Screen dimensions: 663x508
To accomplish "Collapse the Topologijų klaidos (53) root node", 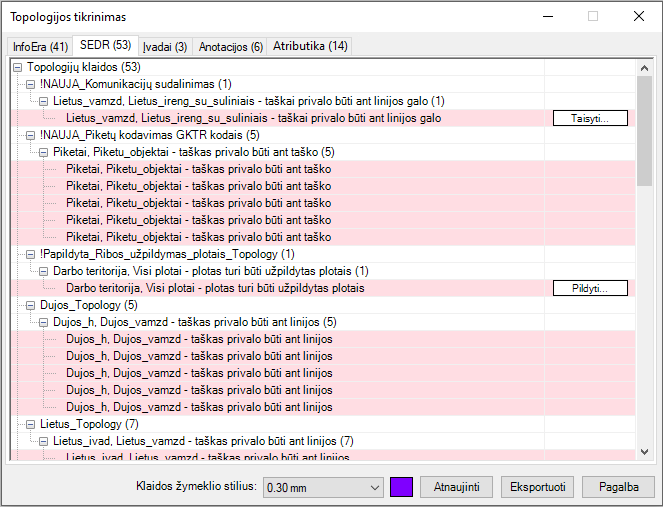I will pyautogui.click(x=17, y=67).
